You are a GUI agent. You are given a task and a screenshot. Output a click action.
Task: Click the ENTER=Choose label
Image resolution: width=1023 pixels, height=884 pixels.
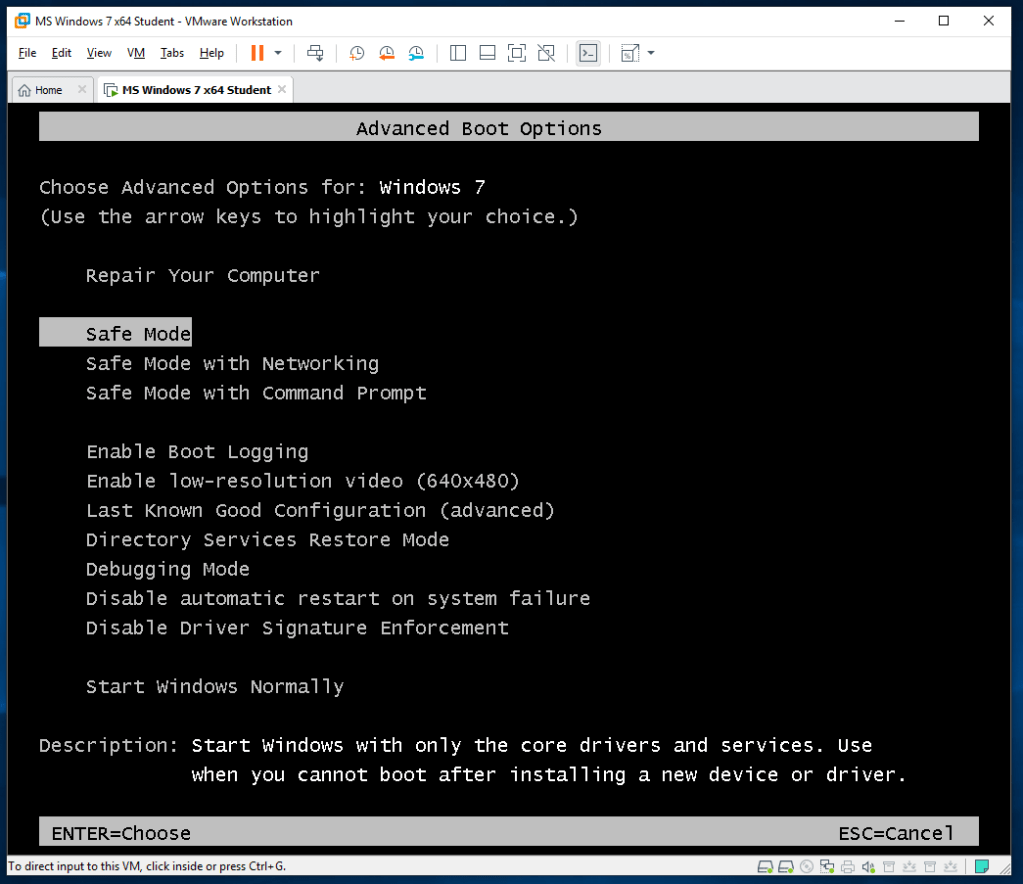(x=121, y=833)
